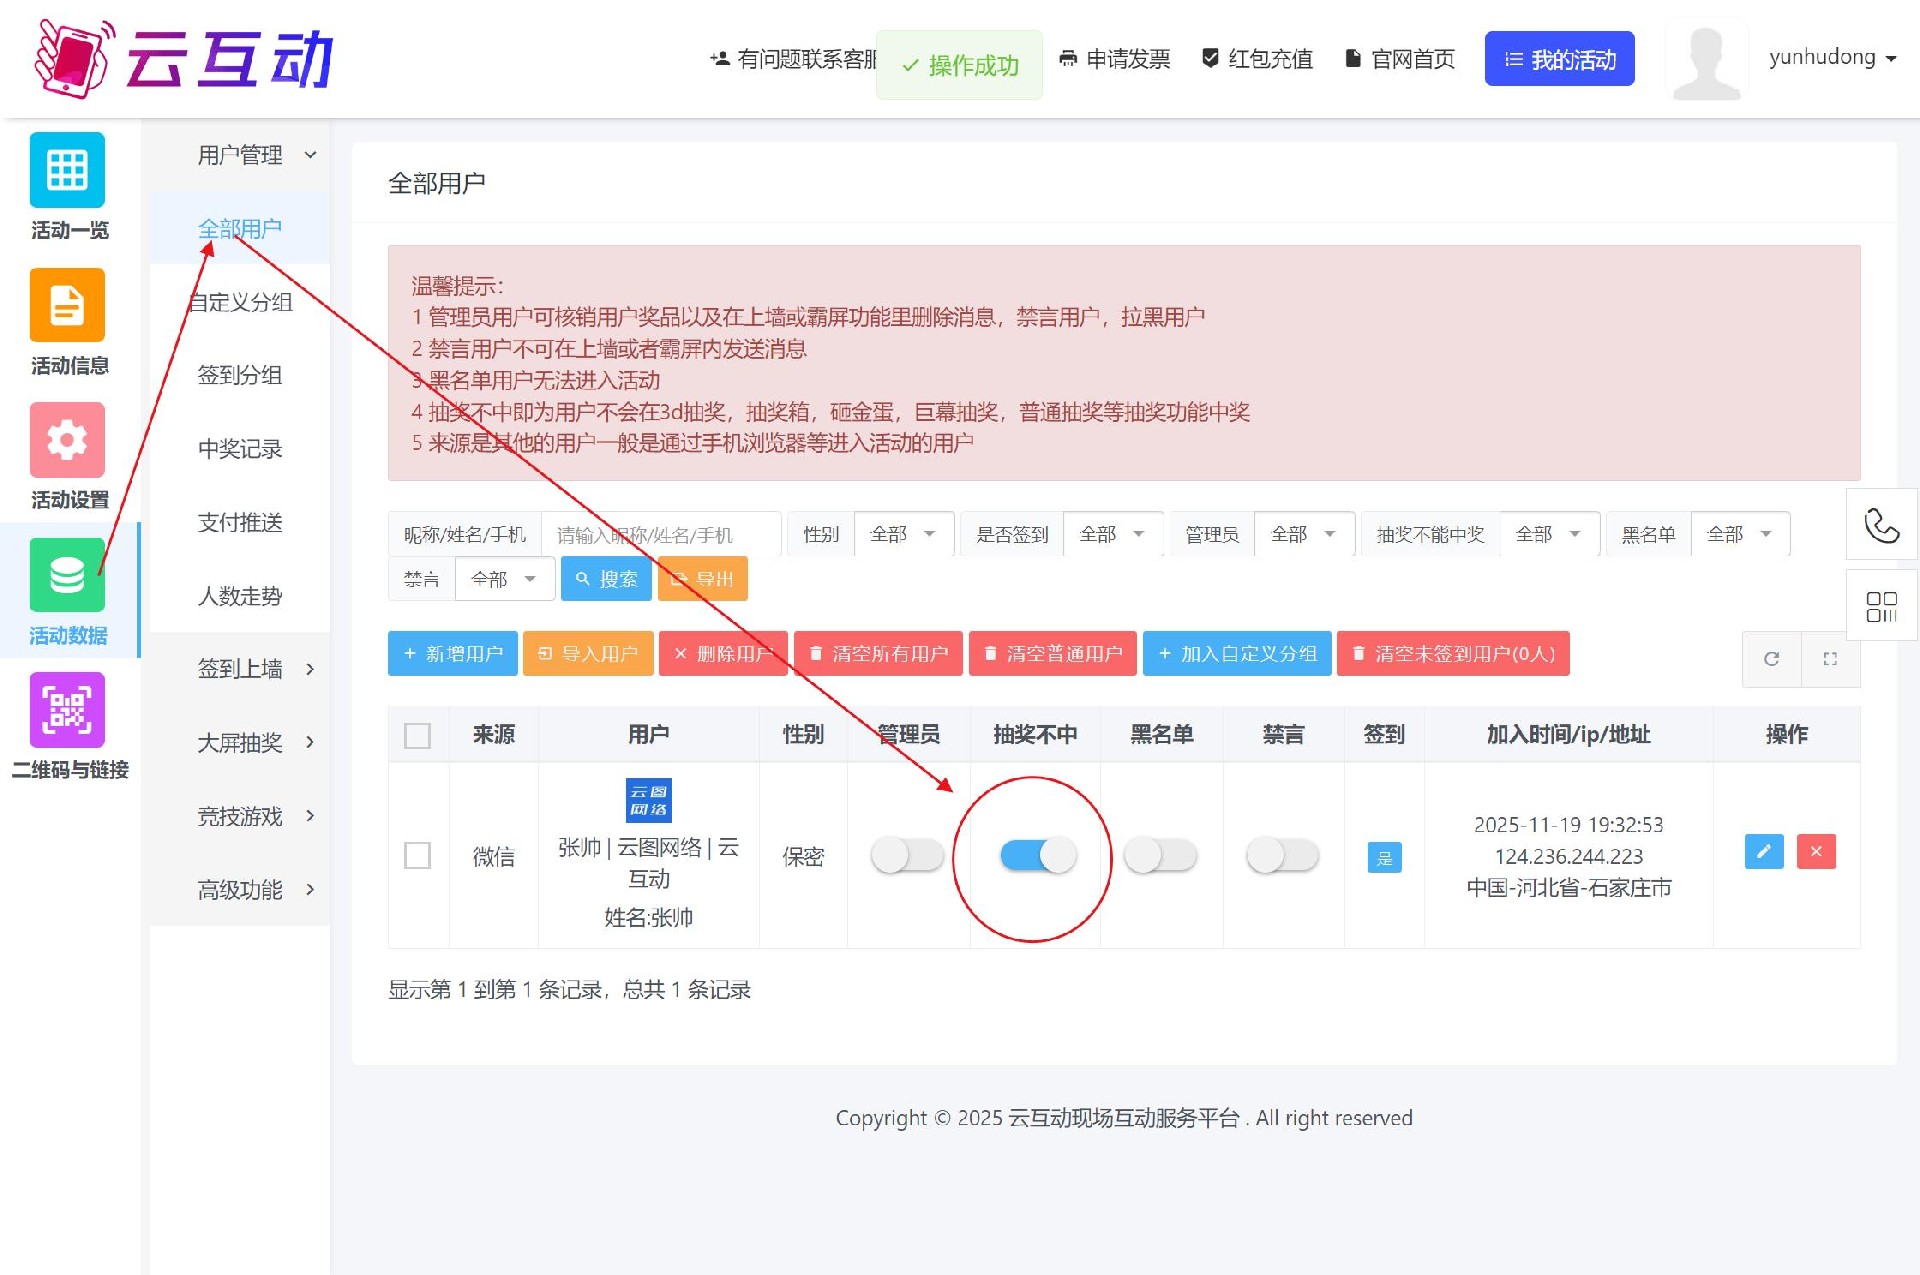Click the table refresh icon

tap(1771, 659)
